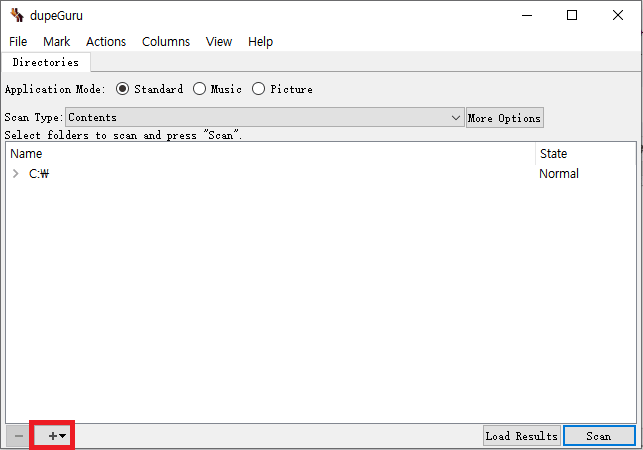Maximize the dupeGuru window
The image size is (643, 450).
(572, 15)
